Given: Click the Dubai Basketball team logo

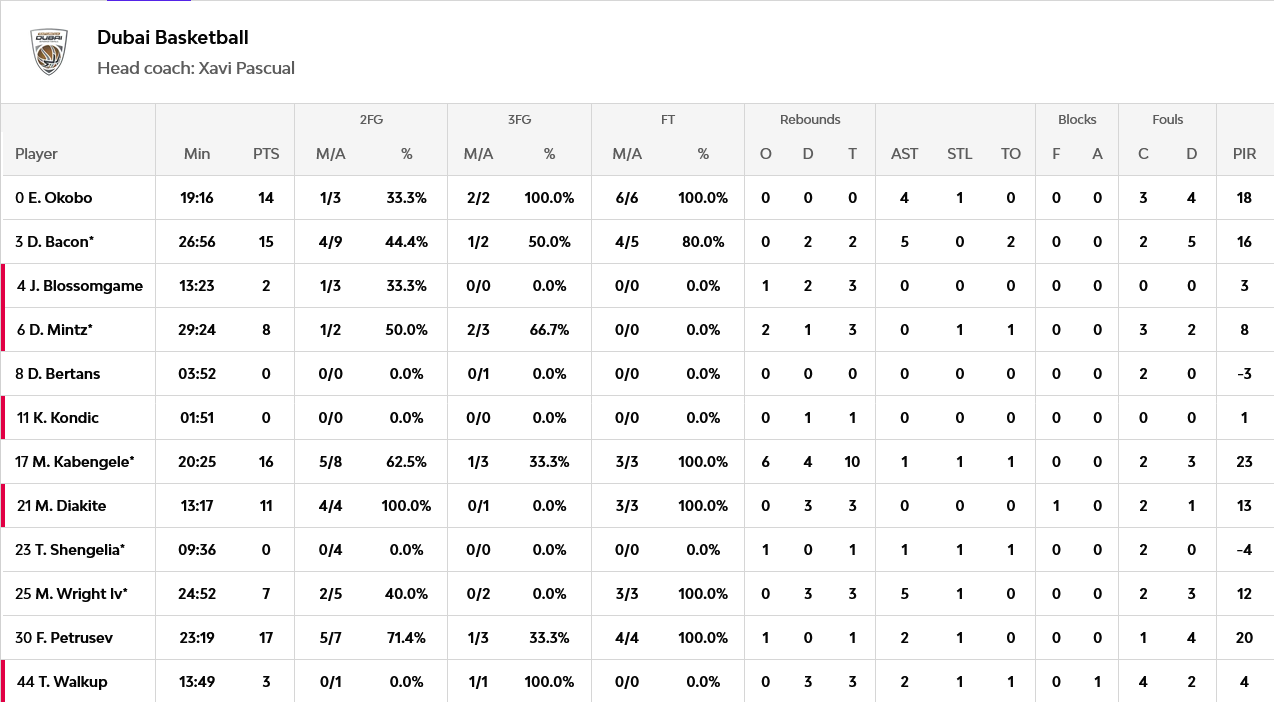Looking at the screenshot, I should (x=49, y=52).
